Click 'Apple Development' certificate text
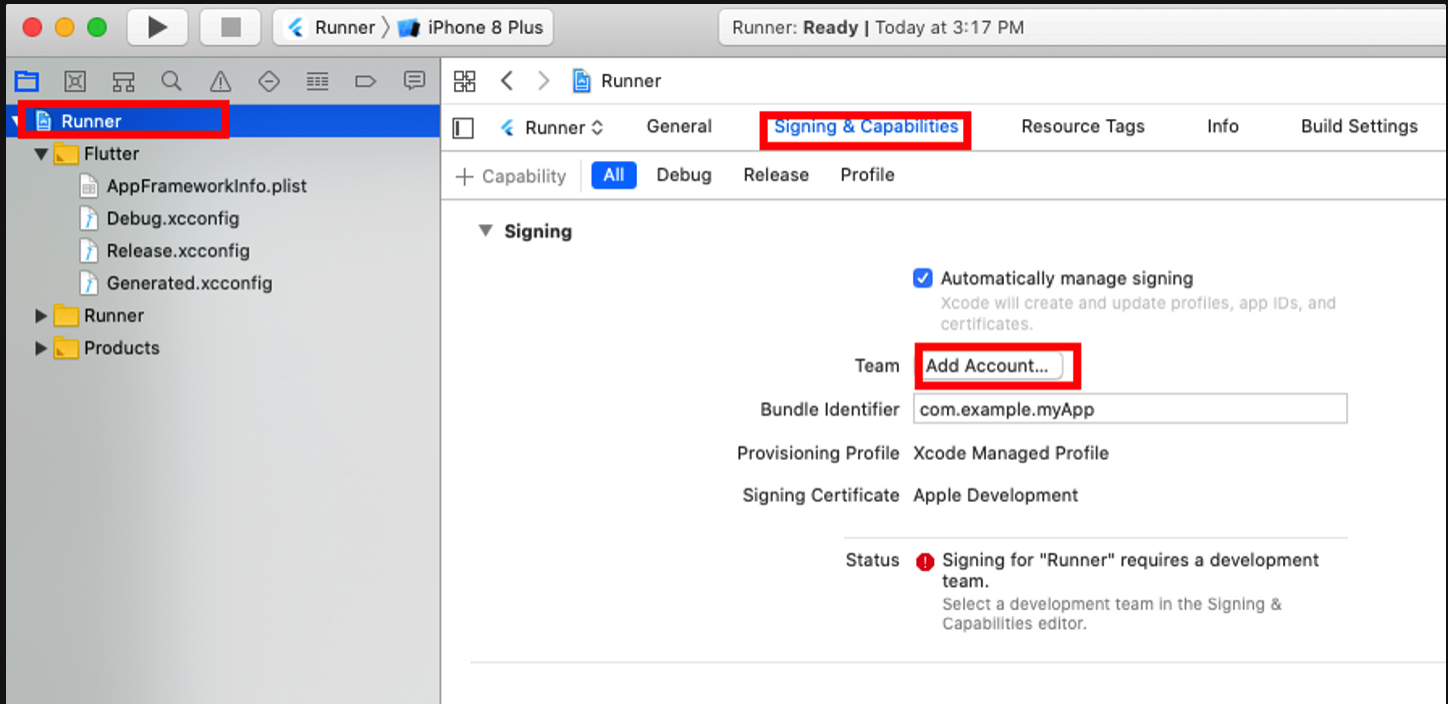Viewport: 1448px width, 704px height. tap(996, 495)
